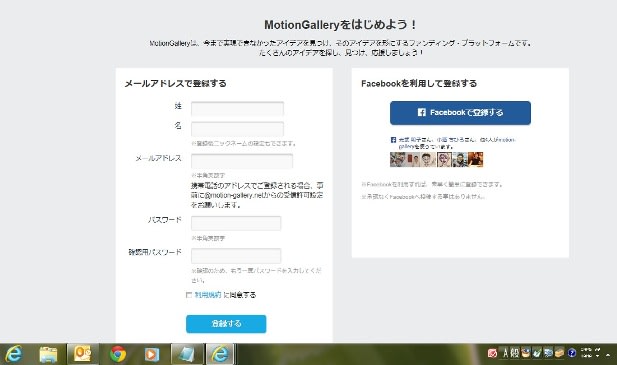Click the 名 (given name) input field

(x=237, y=129)
